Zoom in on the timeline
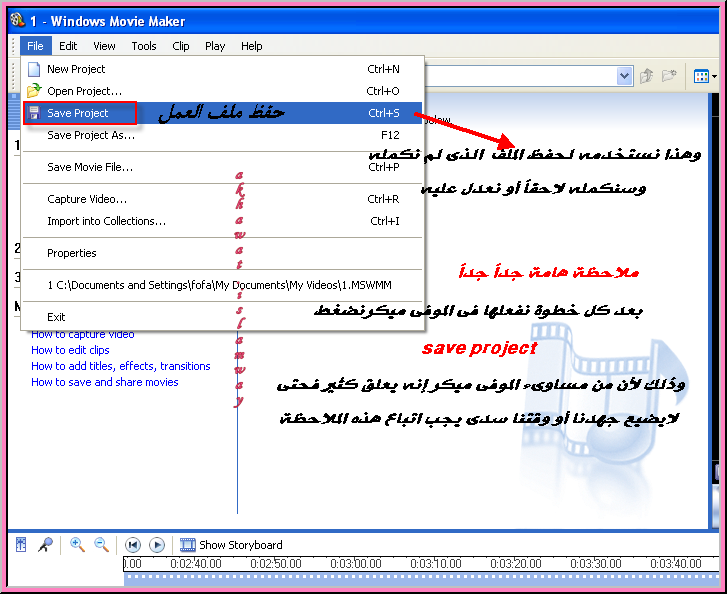 77,544
